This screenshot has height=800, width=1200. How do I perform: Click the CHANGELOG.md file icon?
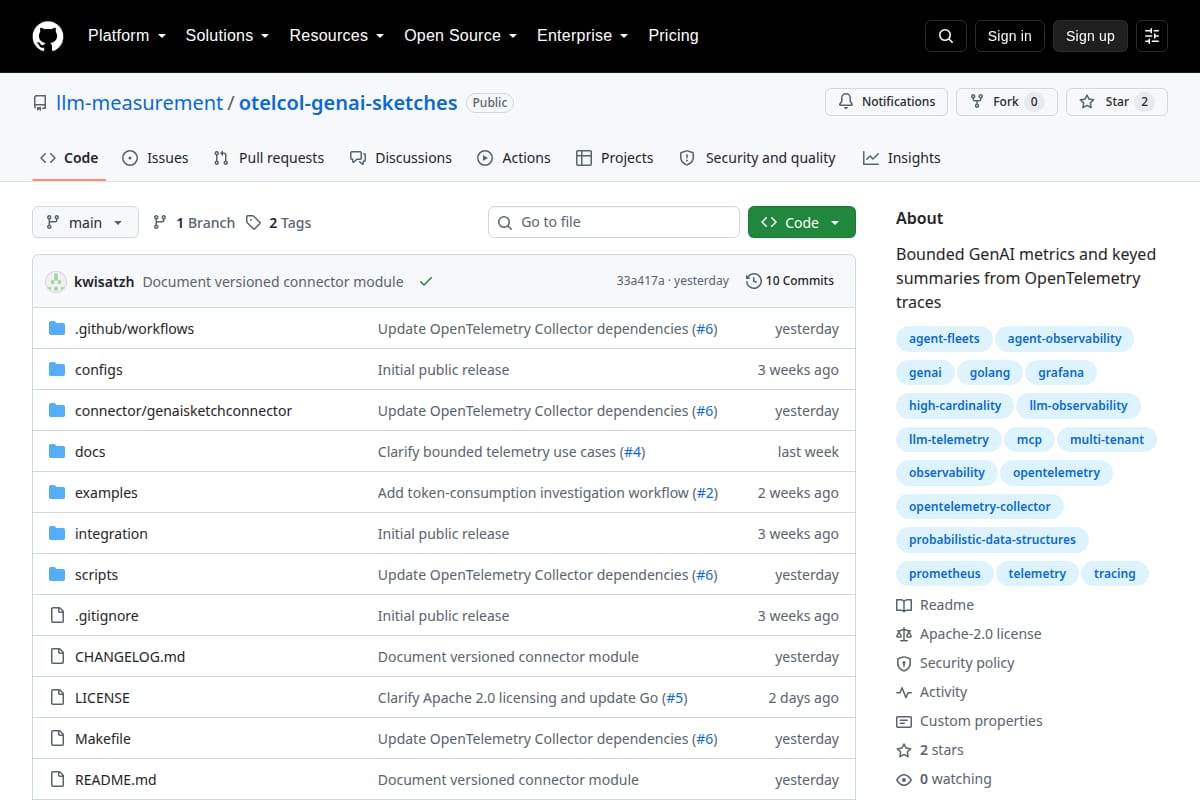coord(57,657)
